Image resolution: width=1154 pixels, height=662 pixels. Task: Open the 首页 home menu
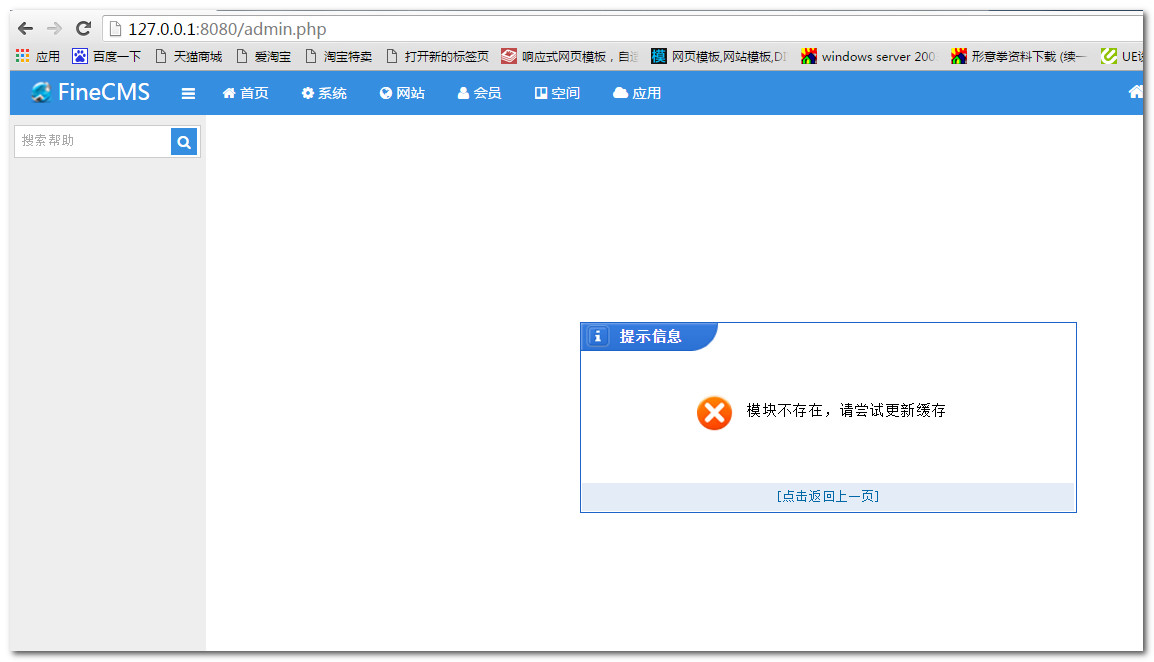click(x=245, y=93)
